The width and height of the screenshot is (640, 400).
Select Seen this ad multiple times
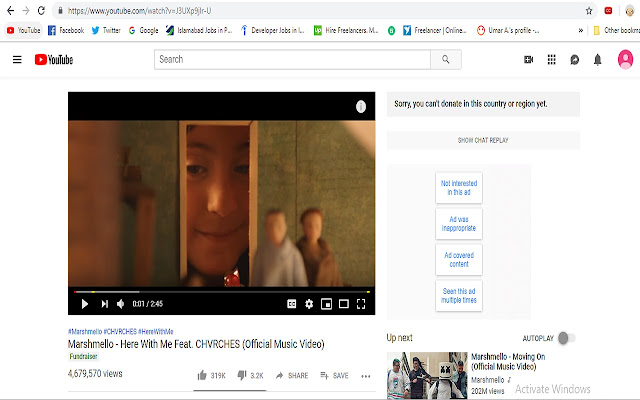pyautogui.click(x=459, y=296)
